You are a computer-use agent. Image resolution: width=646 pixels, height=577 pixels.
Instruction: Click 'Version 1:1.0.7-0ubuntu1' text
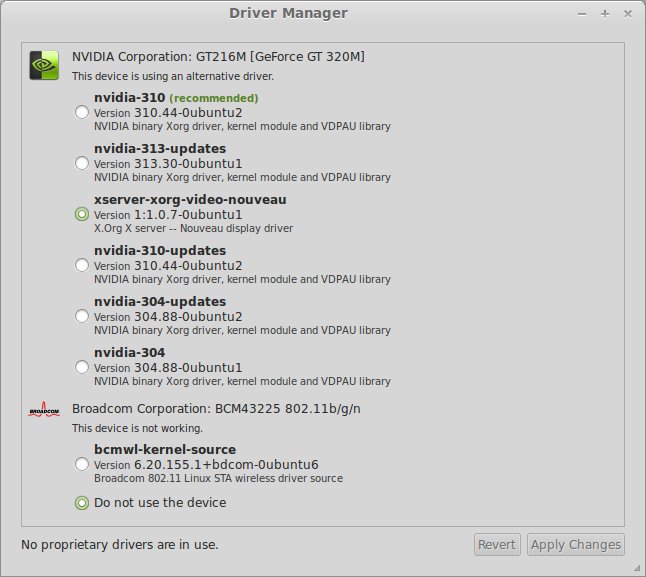pyautogui.click(x=168, y=215)
